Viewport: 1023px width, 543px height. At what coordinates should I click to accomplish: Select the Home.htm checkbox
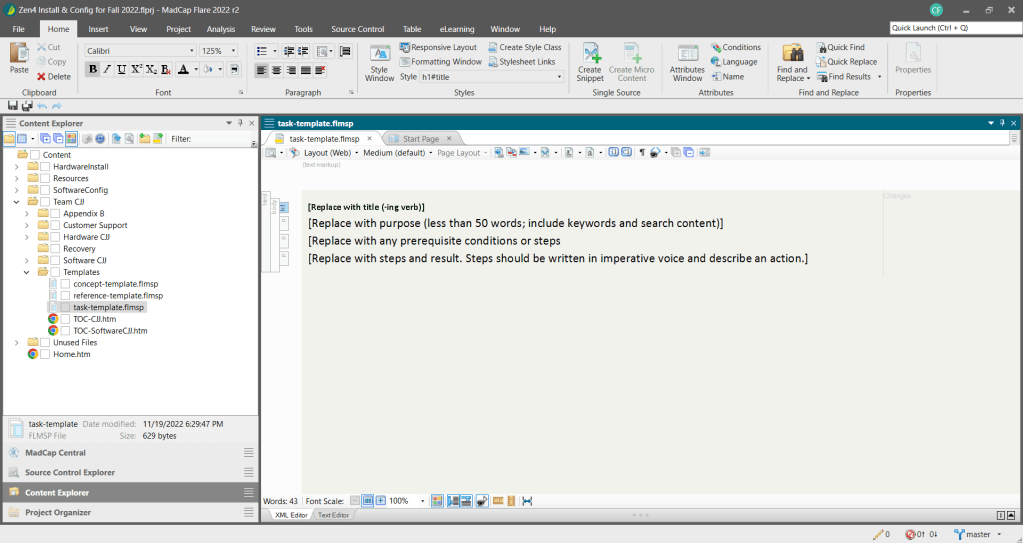tap(45, 354)
